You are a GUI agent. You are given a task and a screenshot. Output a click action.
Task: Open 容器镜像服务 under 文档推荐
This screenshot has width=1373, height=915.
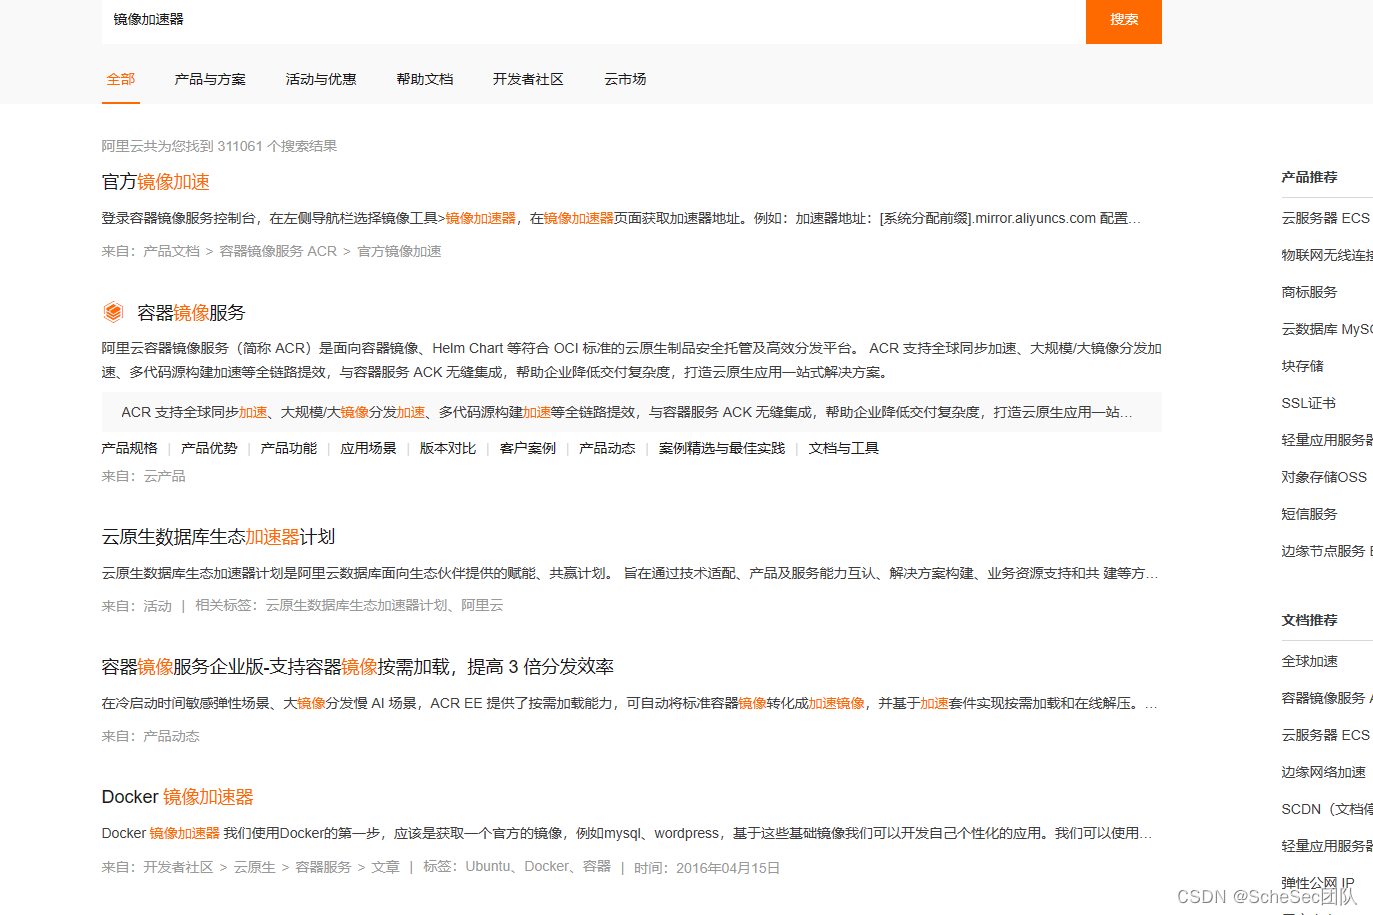pyautogui.click(x=1327, y=698)
